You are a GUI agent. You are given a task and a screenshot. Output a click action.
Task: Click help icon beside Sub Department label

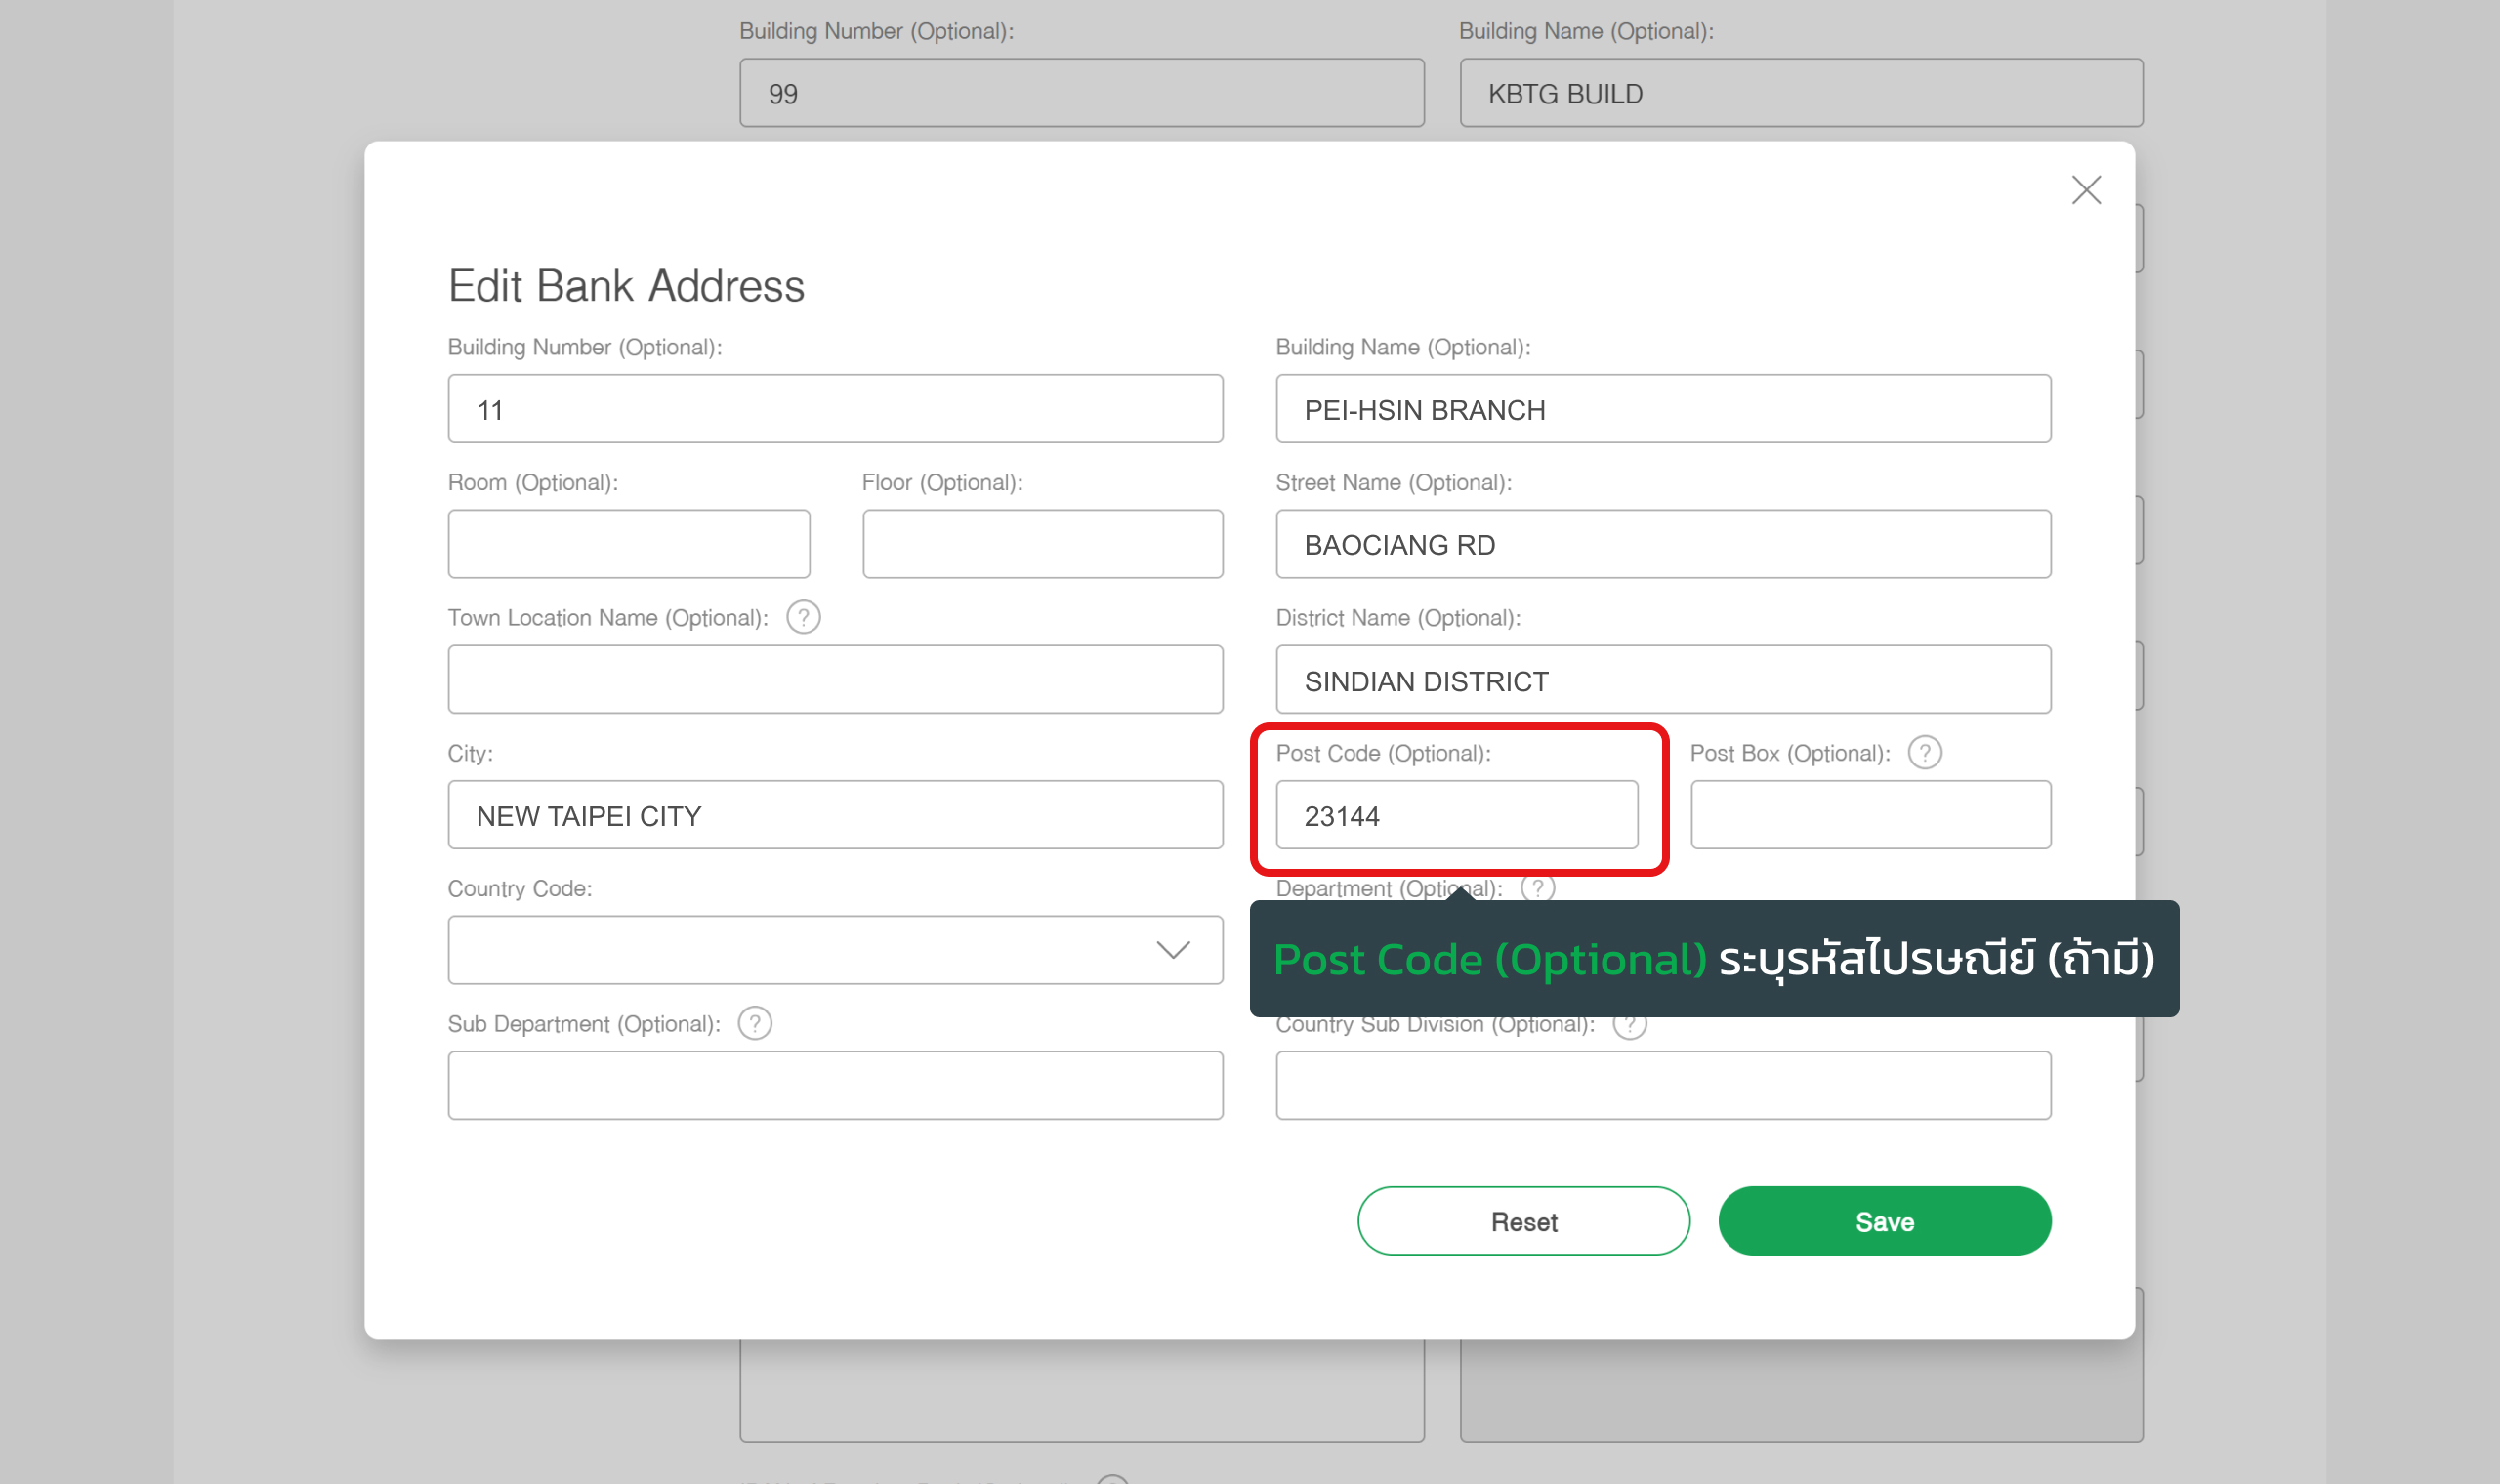click(755, 1023)
